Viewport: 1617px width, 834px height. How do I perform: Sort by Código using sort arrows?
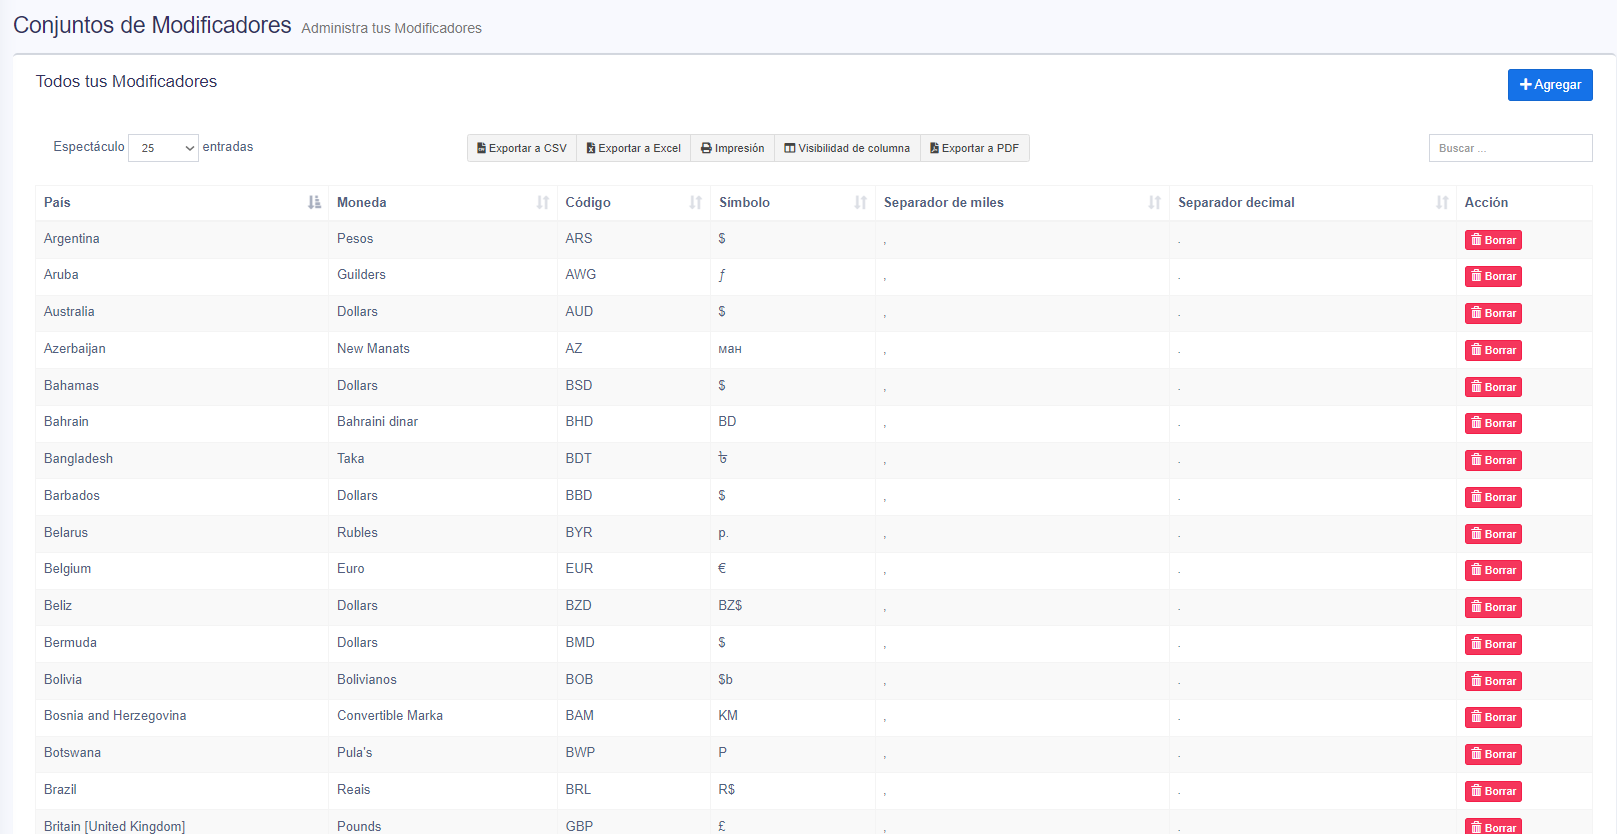point(695,203)
